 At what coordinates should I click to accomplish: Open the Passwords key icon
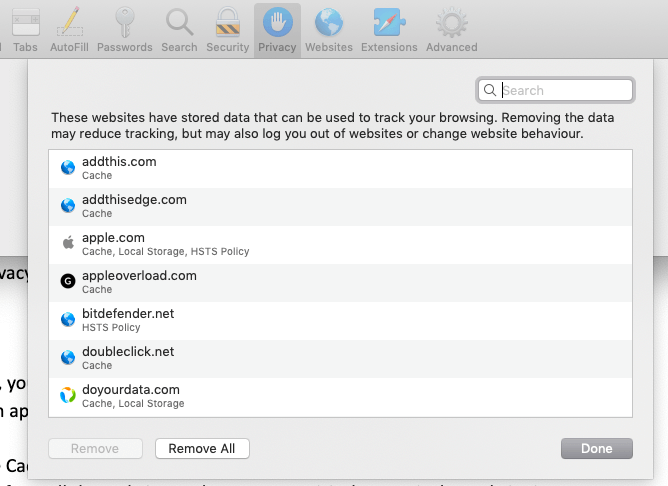(125, 22)
